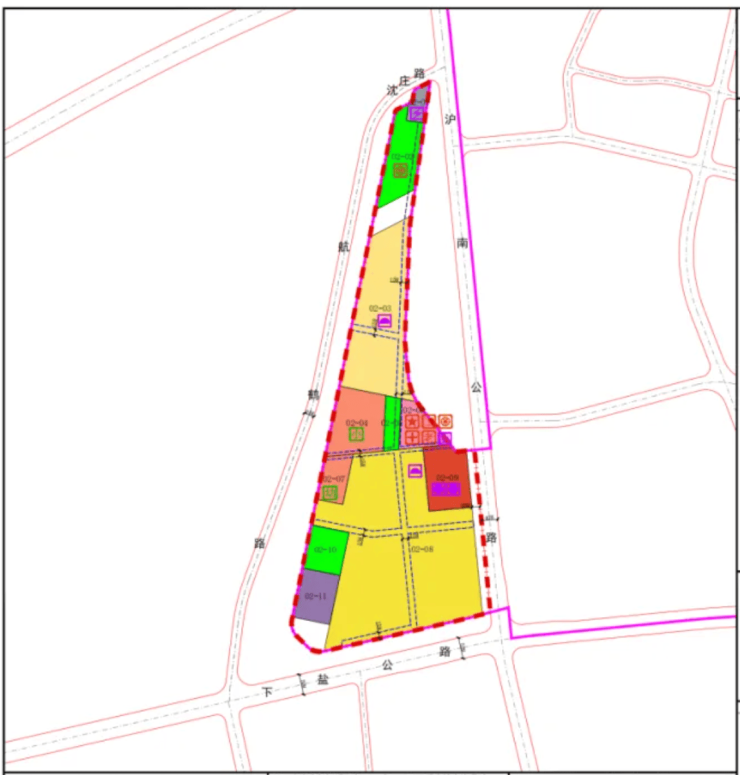Select the green parcel labeled 02-10

[x=328, y=550]
